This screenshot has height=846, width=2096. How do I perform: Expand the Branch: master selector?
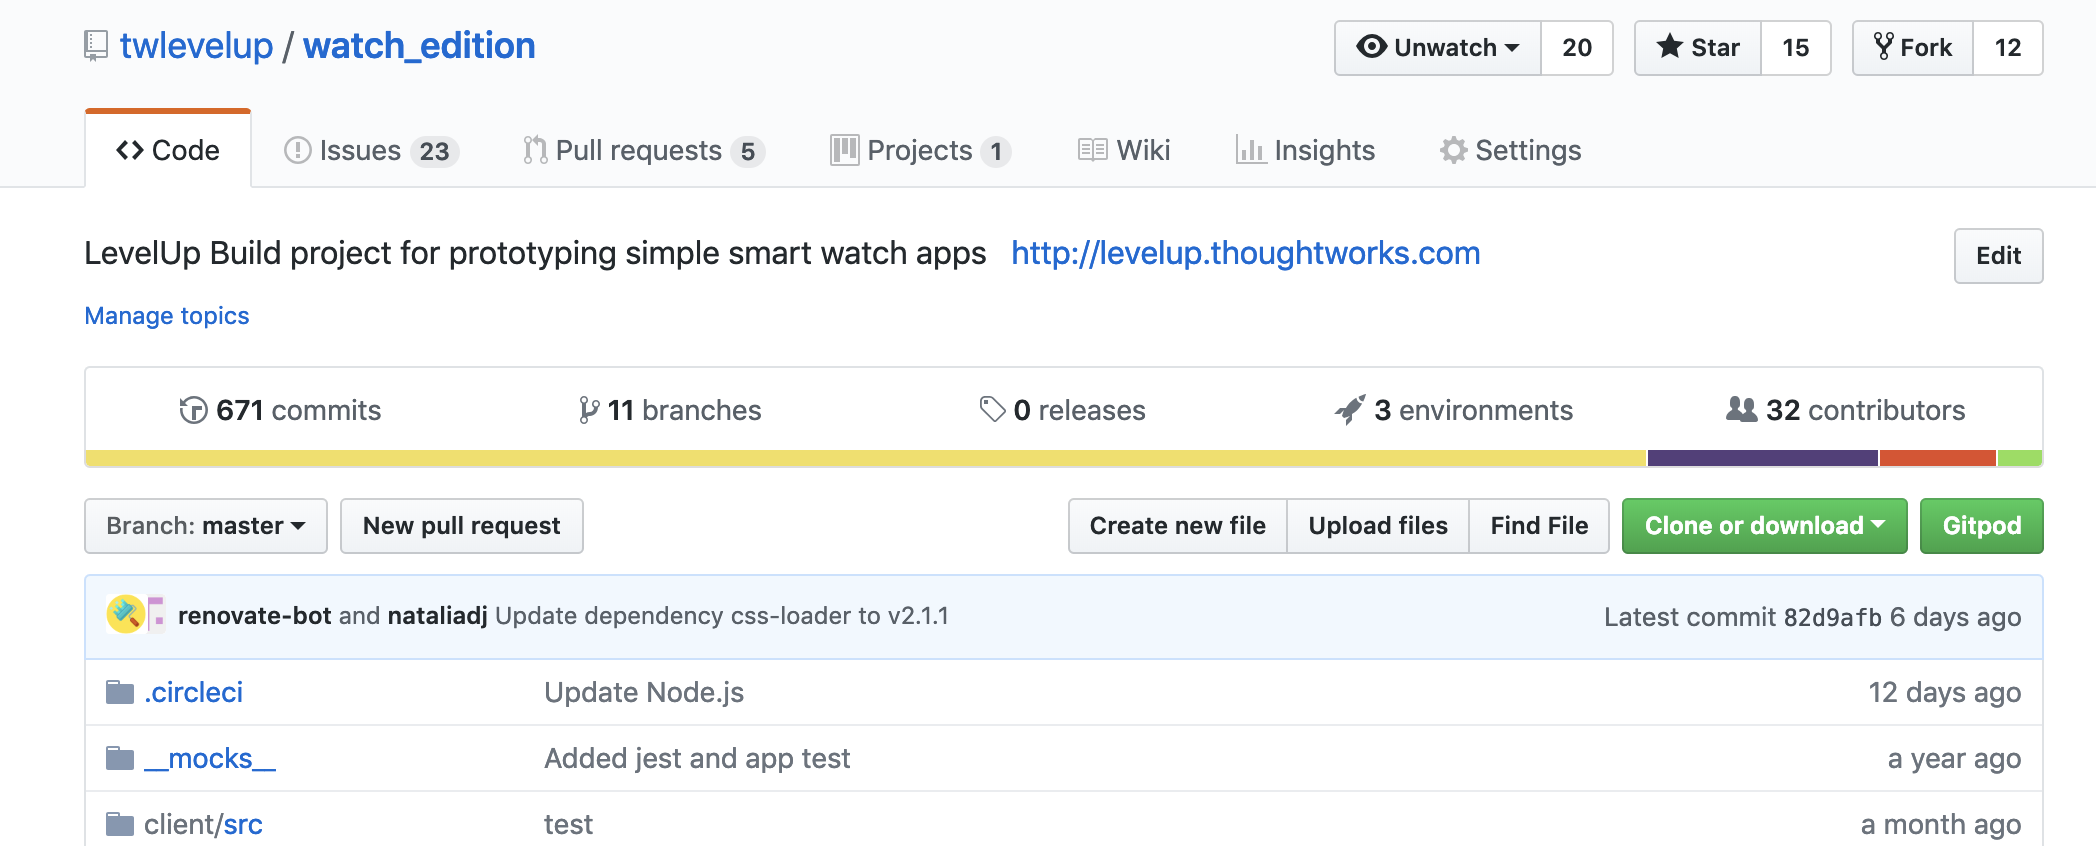point(206,526)
